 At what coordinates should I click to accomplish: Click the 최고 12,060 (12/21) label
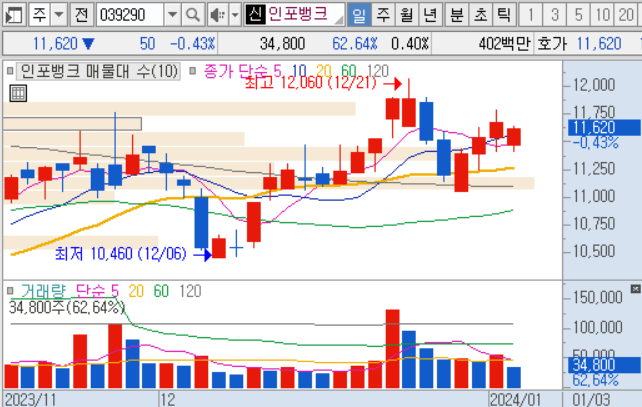(310, 83)
